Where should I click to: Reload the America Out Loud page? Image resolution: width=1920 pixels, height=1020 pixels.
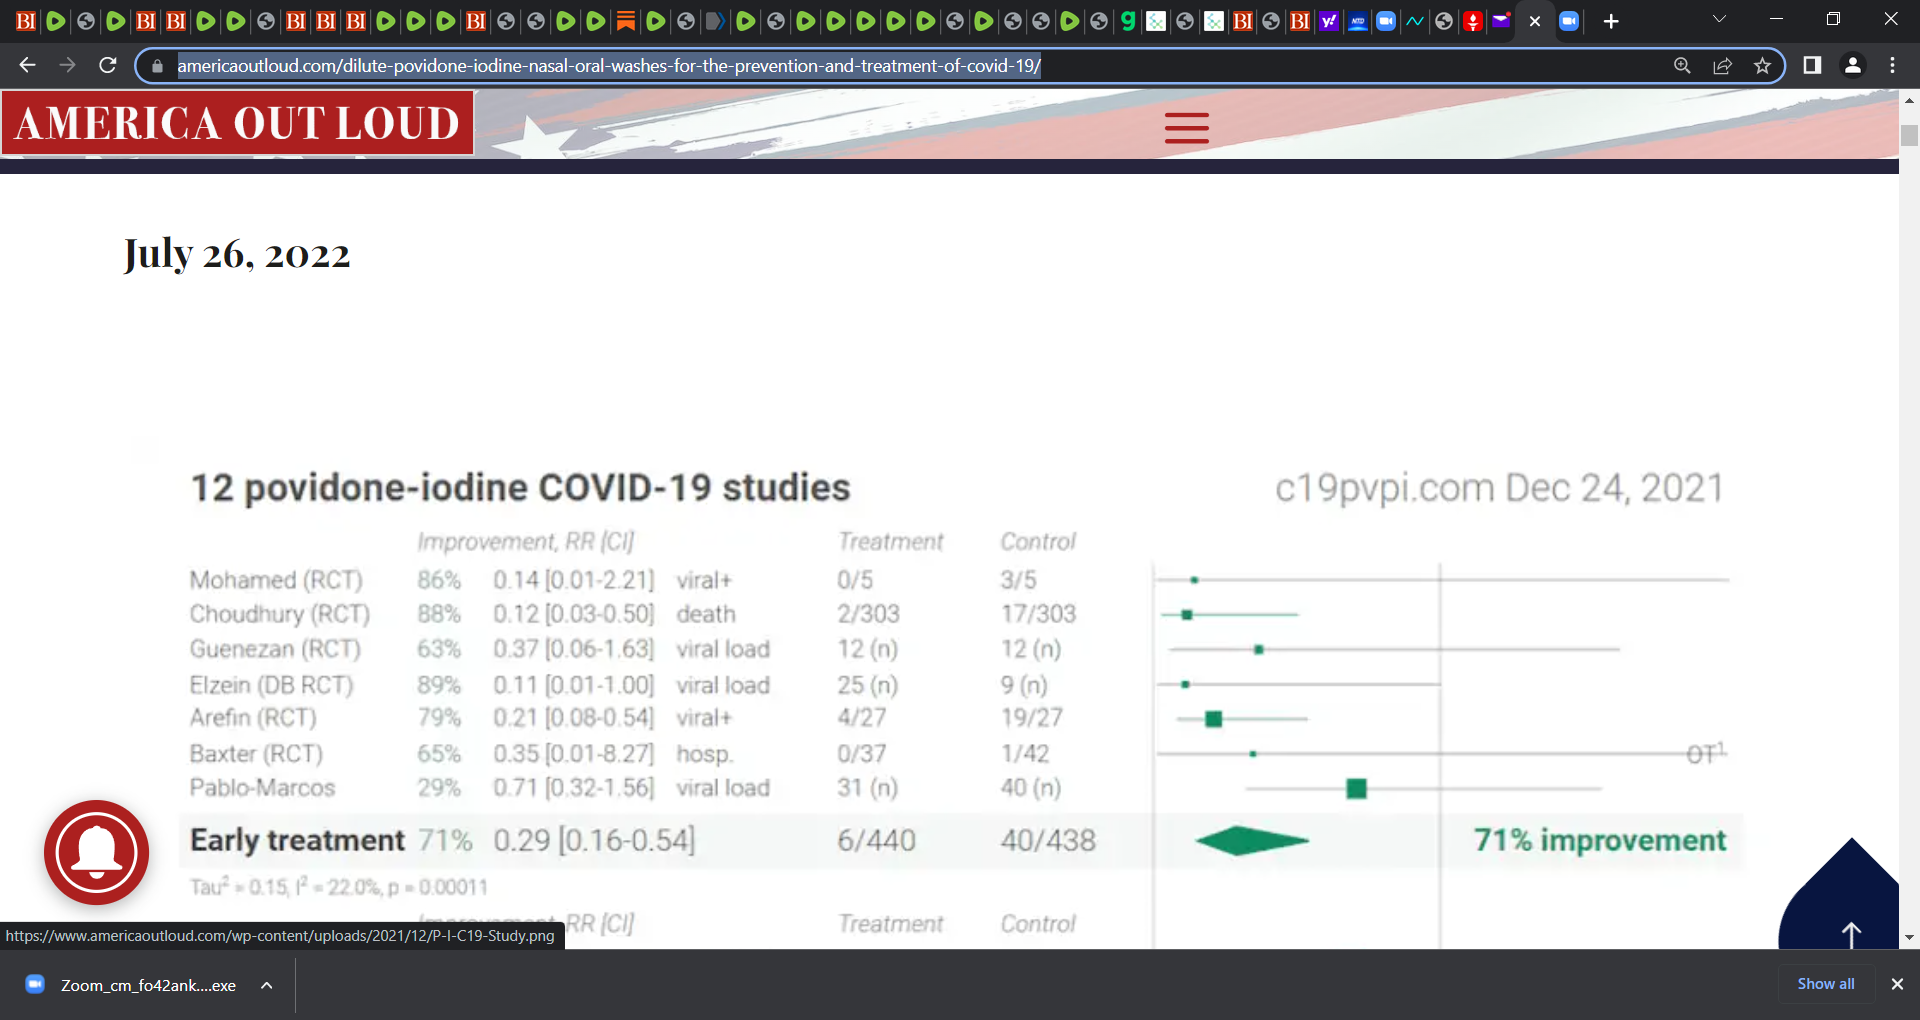[x=108, y=65]
